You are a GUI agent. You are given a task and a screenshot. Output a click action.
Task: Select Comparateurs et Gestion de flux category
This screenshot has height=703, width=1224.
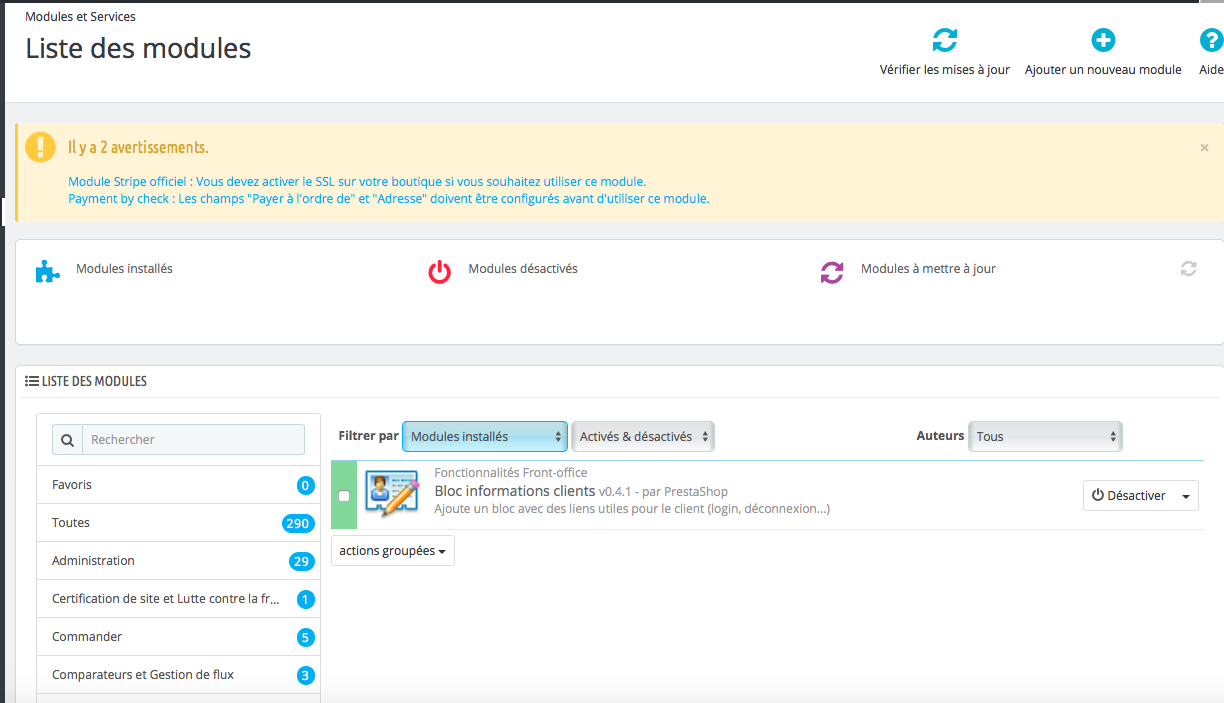[x=178, y=675]
